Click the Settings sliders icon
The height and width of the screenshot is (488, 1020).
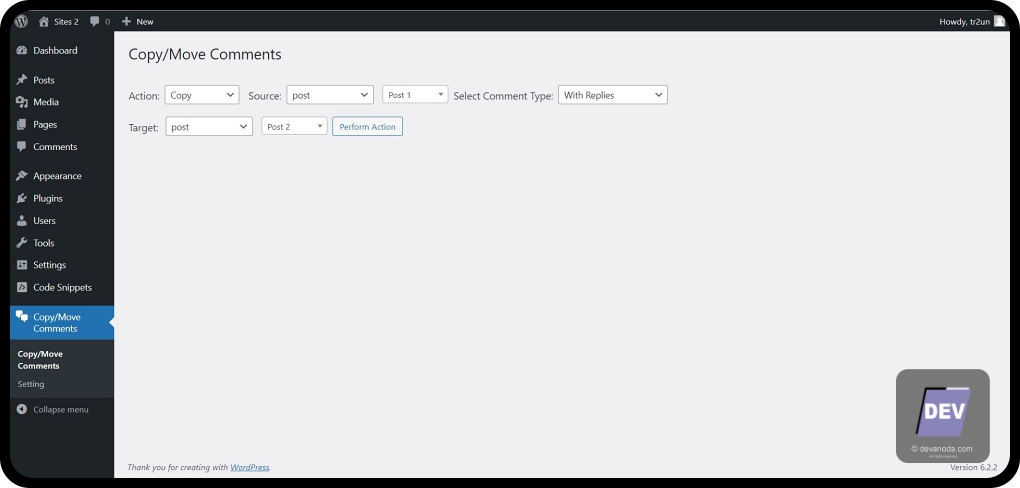click(x=21, y=265)
